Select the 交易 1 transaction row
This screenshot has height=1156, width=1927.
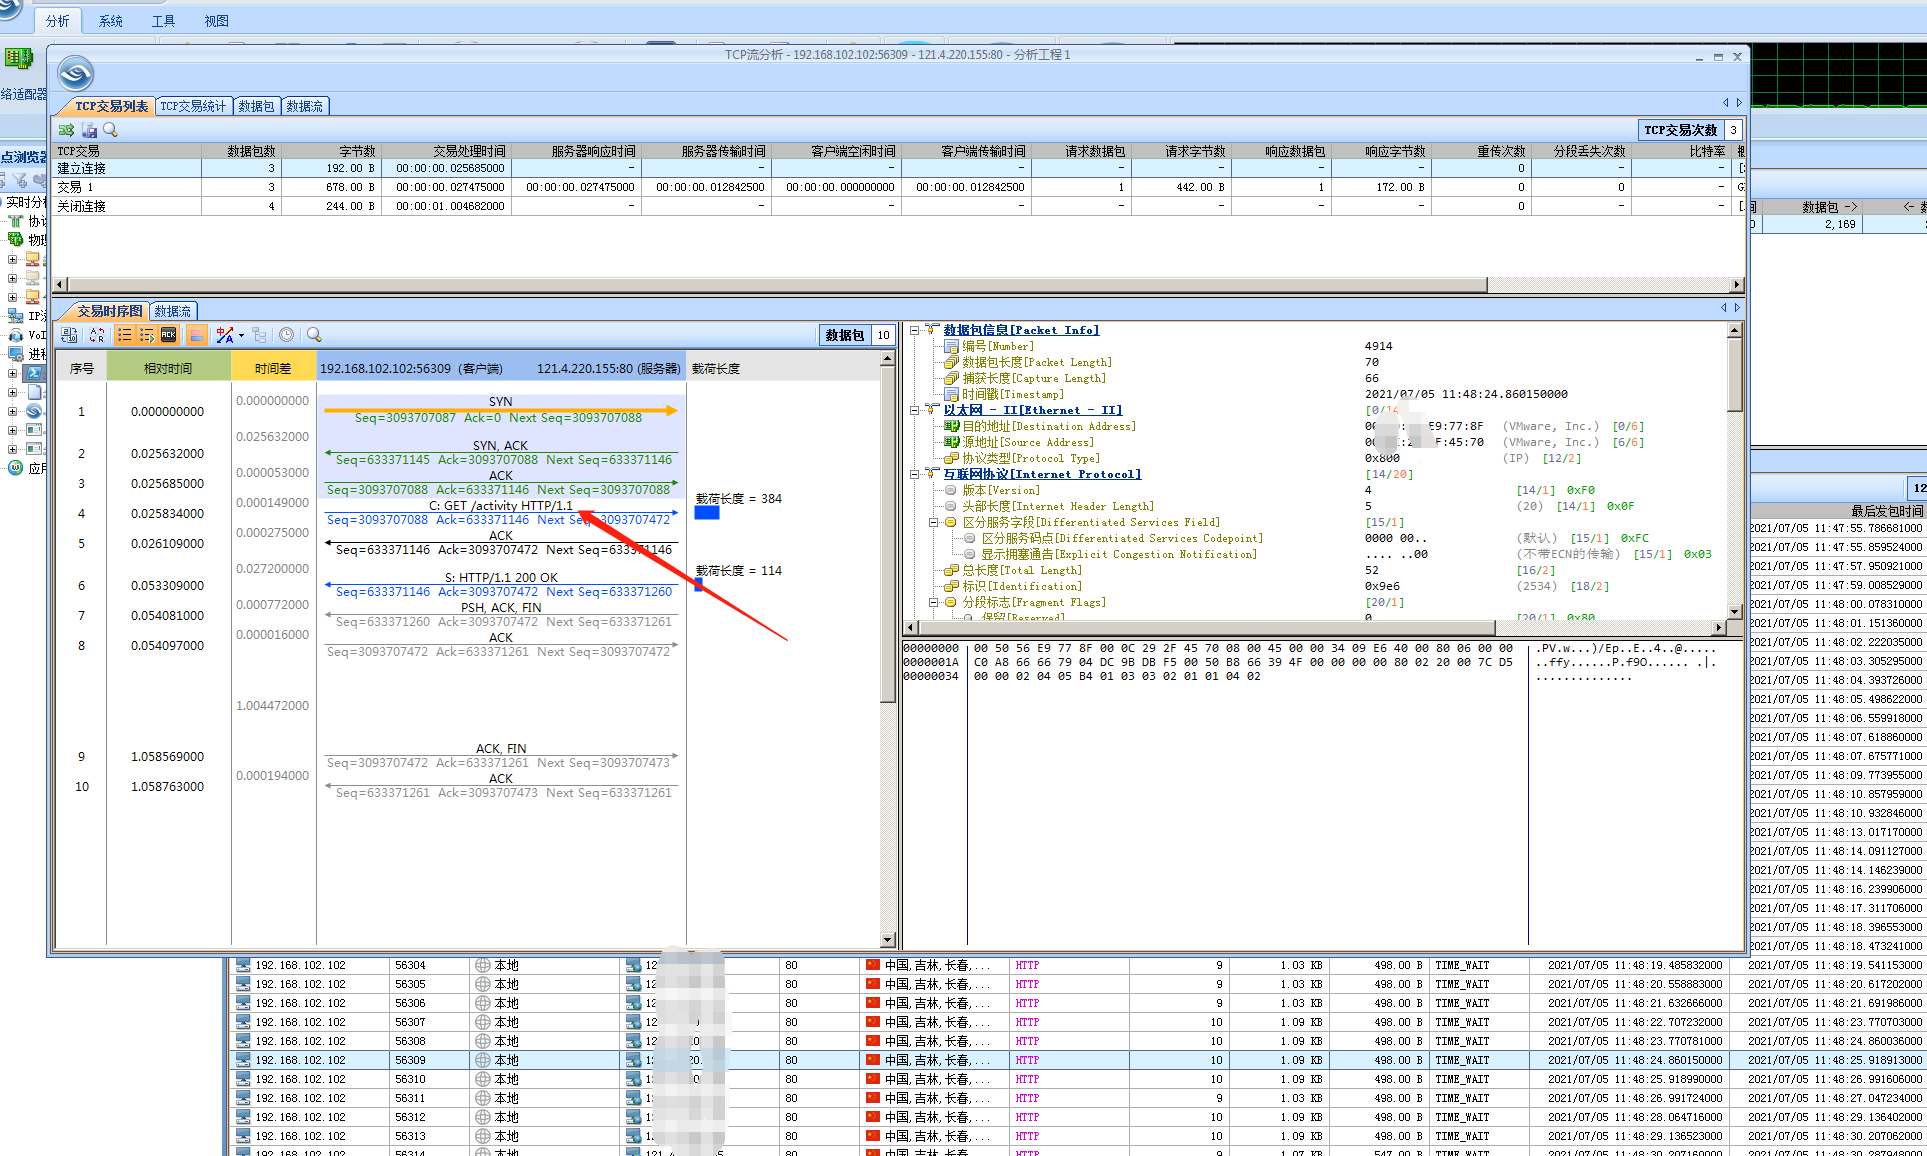point(898,187)
